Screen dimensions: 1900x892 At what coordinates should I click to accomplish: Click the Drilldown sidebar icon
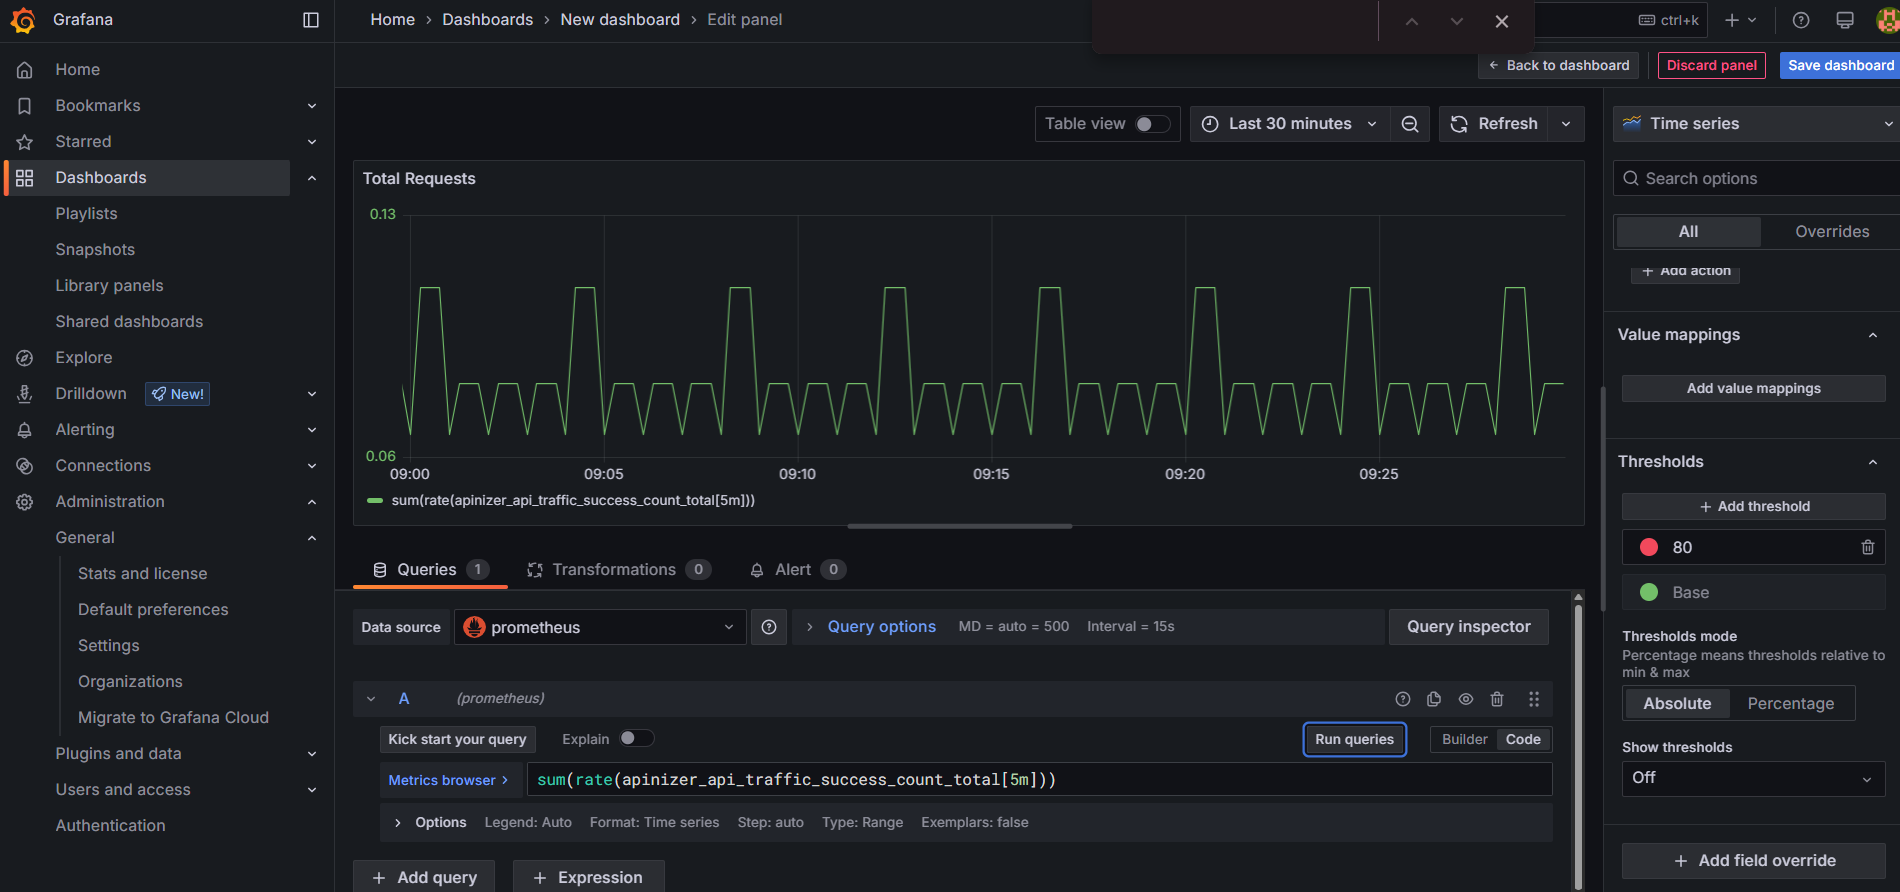(25, 394)
